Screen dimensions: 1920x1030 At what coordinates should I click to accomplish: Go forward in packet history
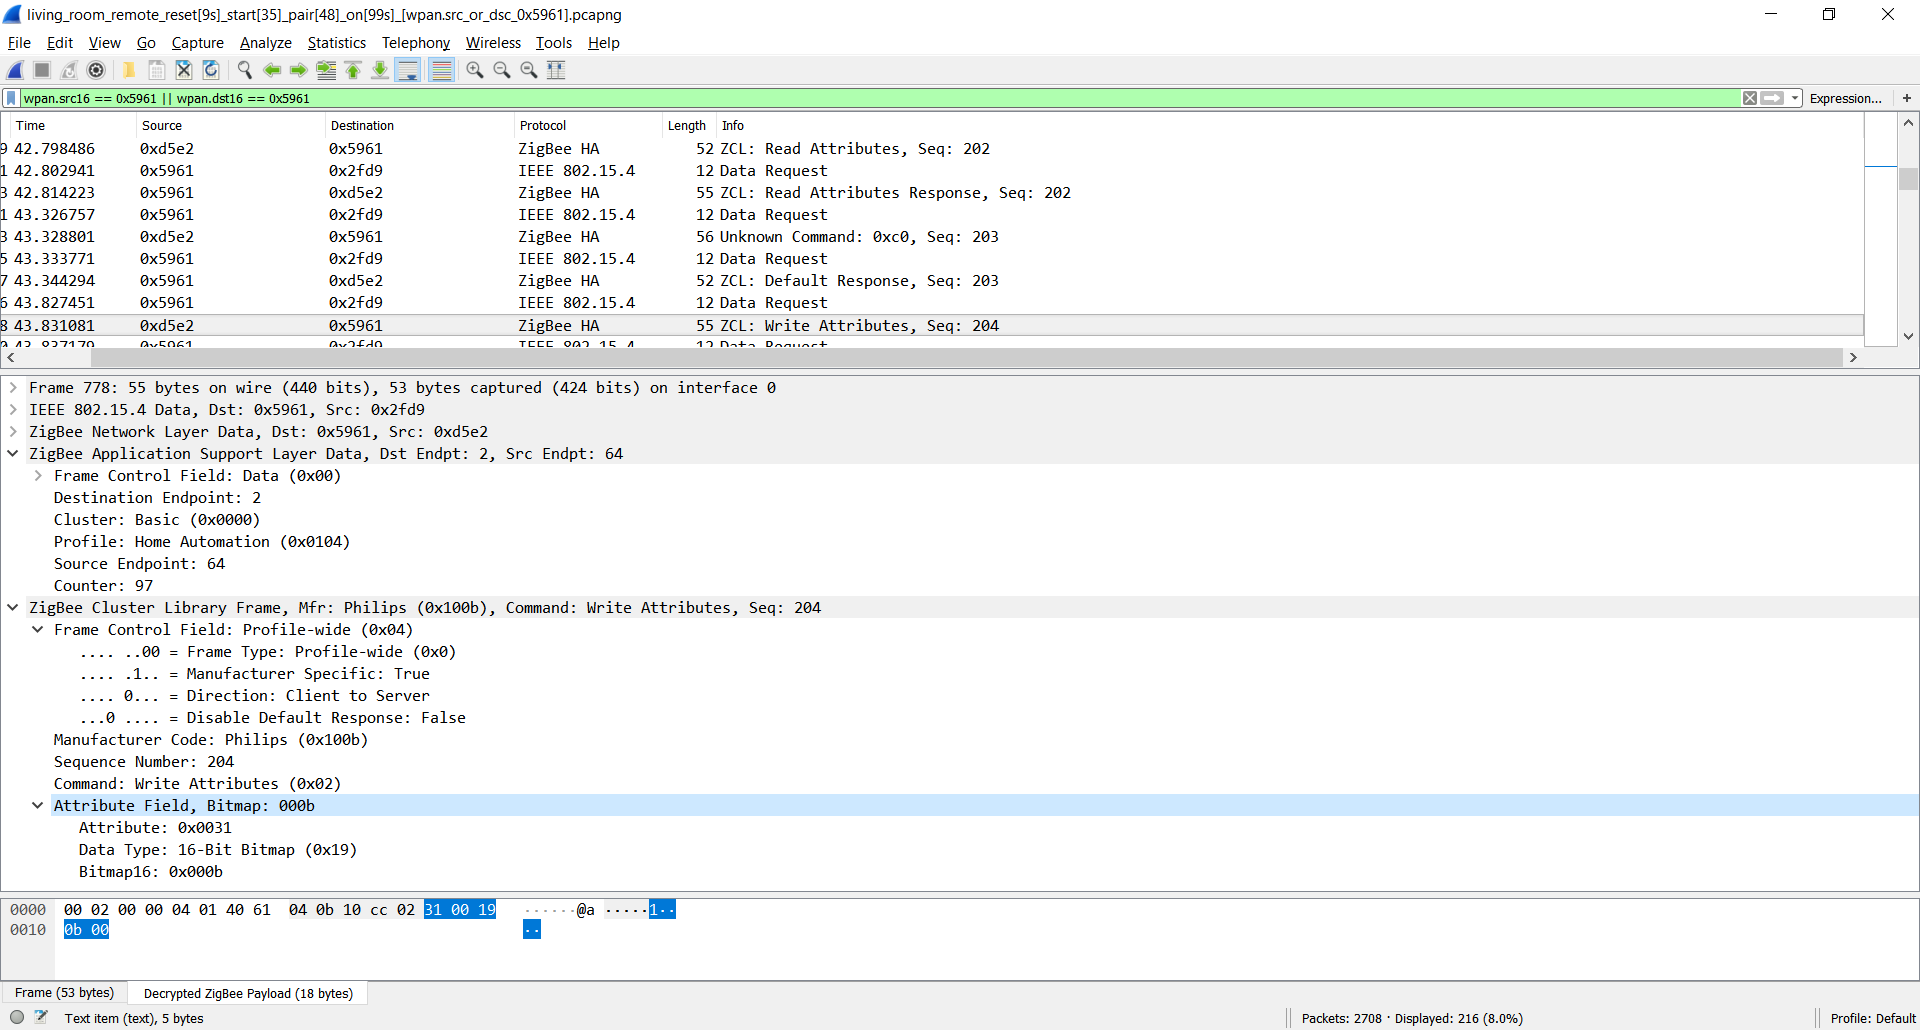click(x=298, y=70)
